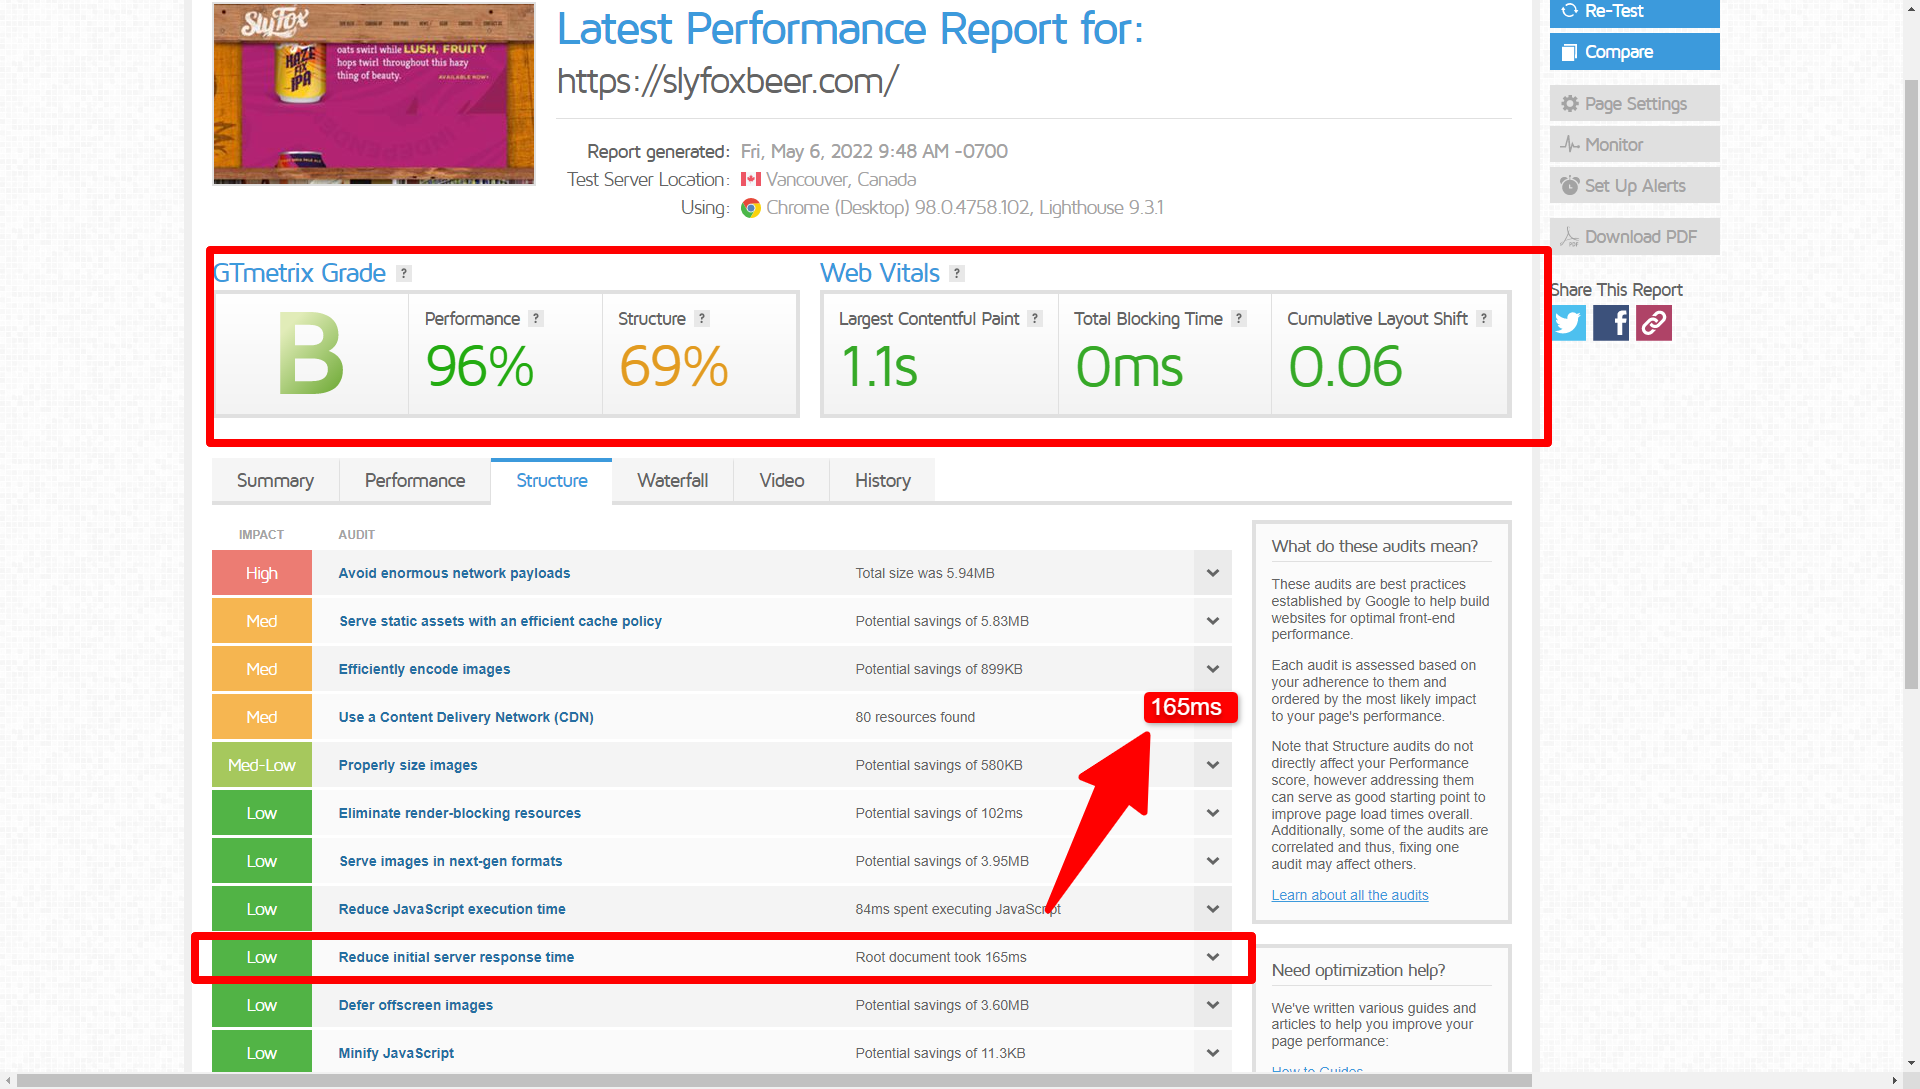Click help icon for Largest Contentful Paint

[1035, 318]
